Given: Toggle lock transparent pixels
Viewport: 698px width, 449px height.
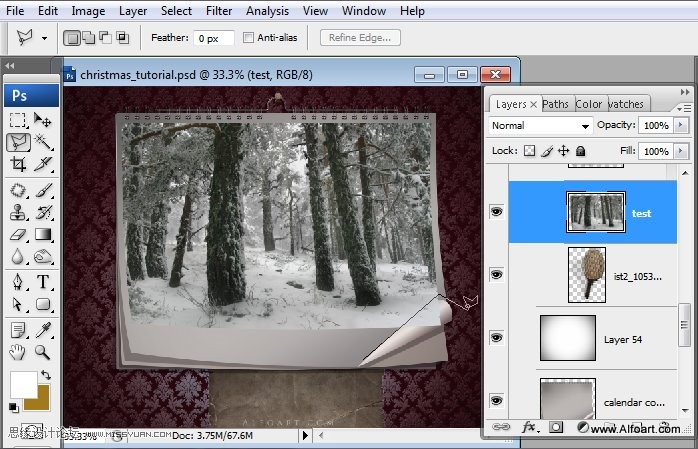Looking at the screenshot, I should (x=529, y=151).
